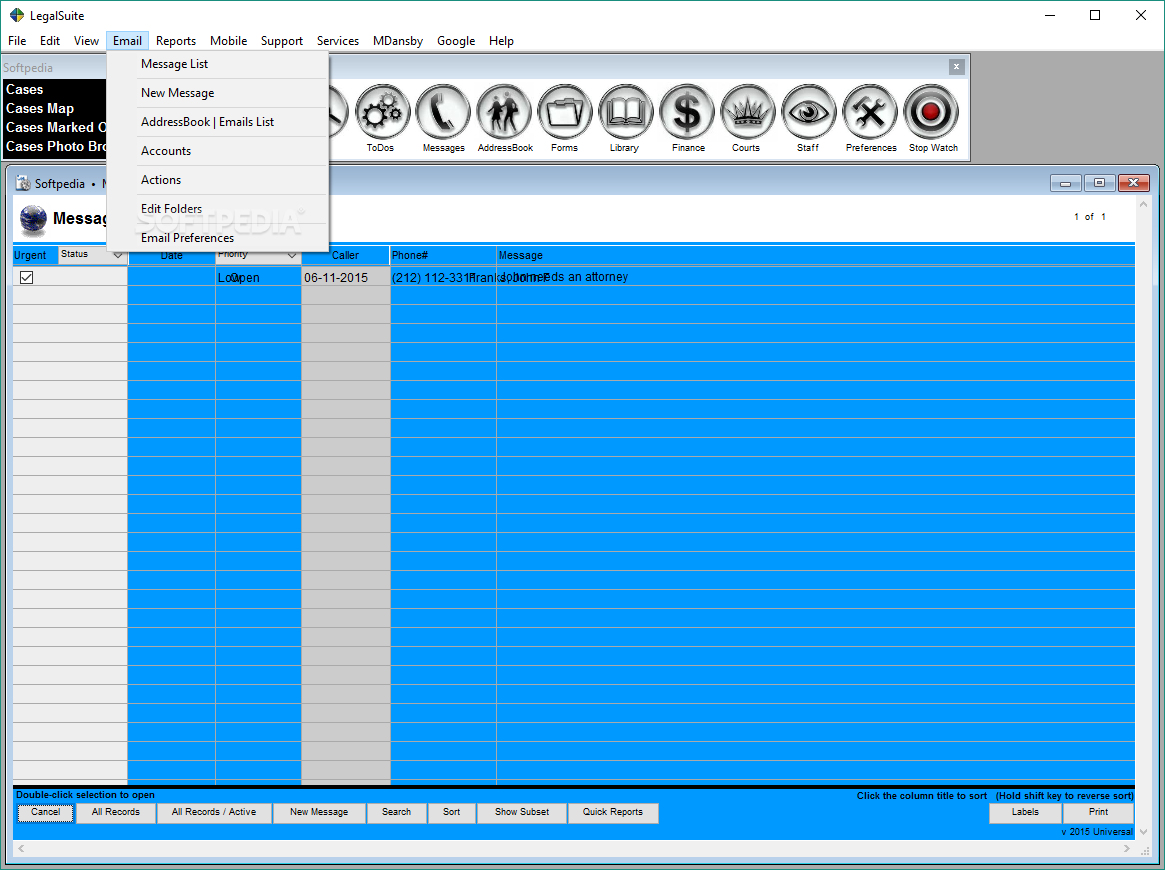Select Cases Marked entry in the sidebar
Screen dimensions: 1165x870
click(55, 128)
